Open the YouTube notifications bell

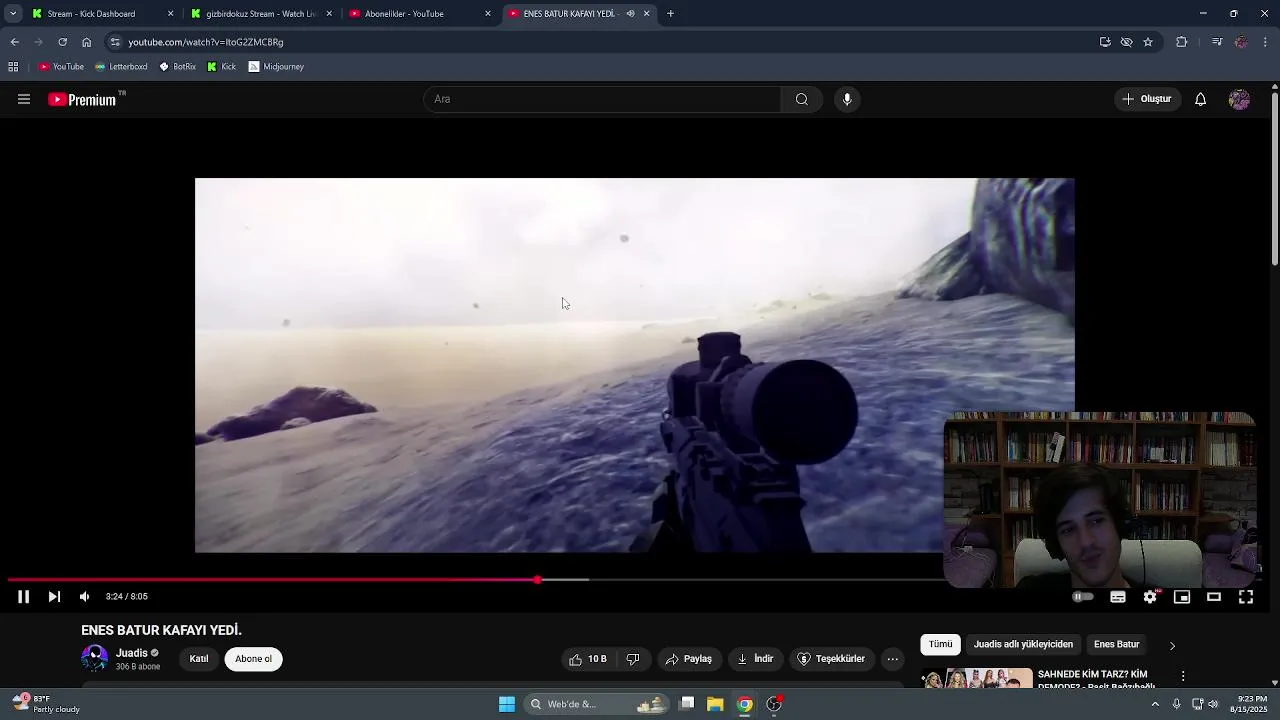click(x=1201, y=99)
